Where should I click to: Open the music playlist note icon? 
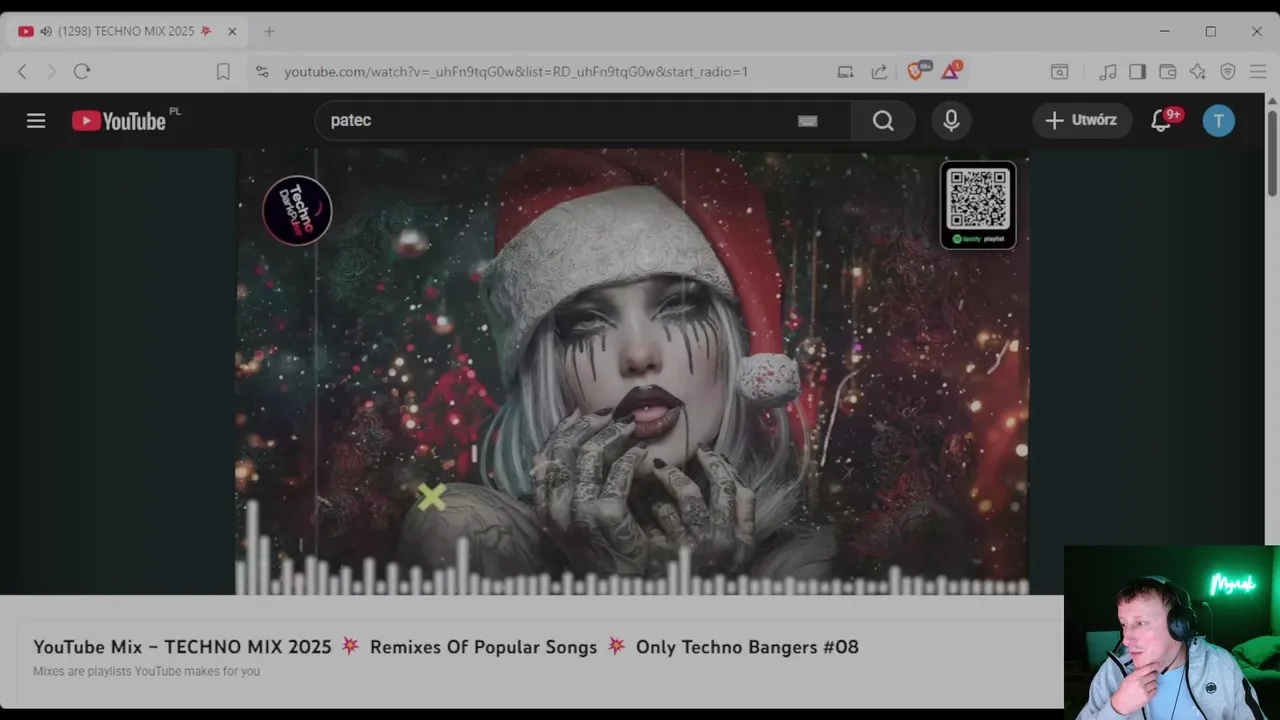point(1108,71)
